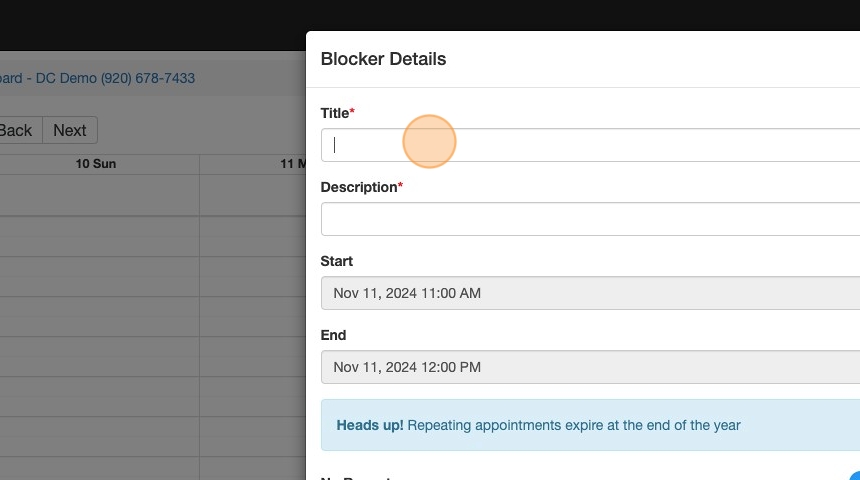
Task: Click the Description field label
Action: coord(359,187)
